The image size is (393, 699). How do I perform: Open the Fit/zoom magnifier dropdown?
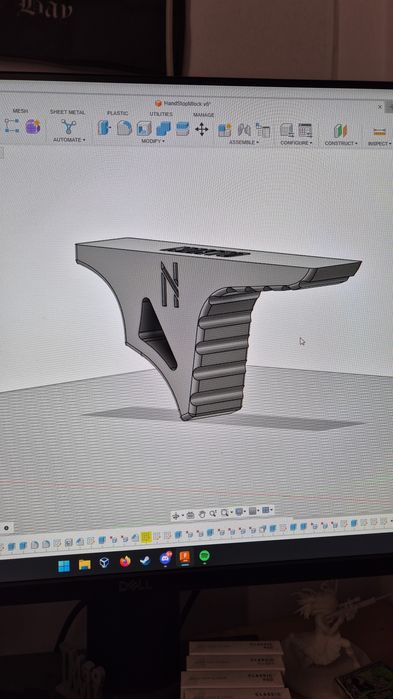point(226,513)
